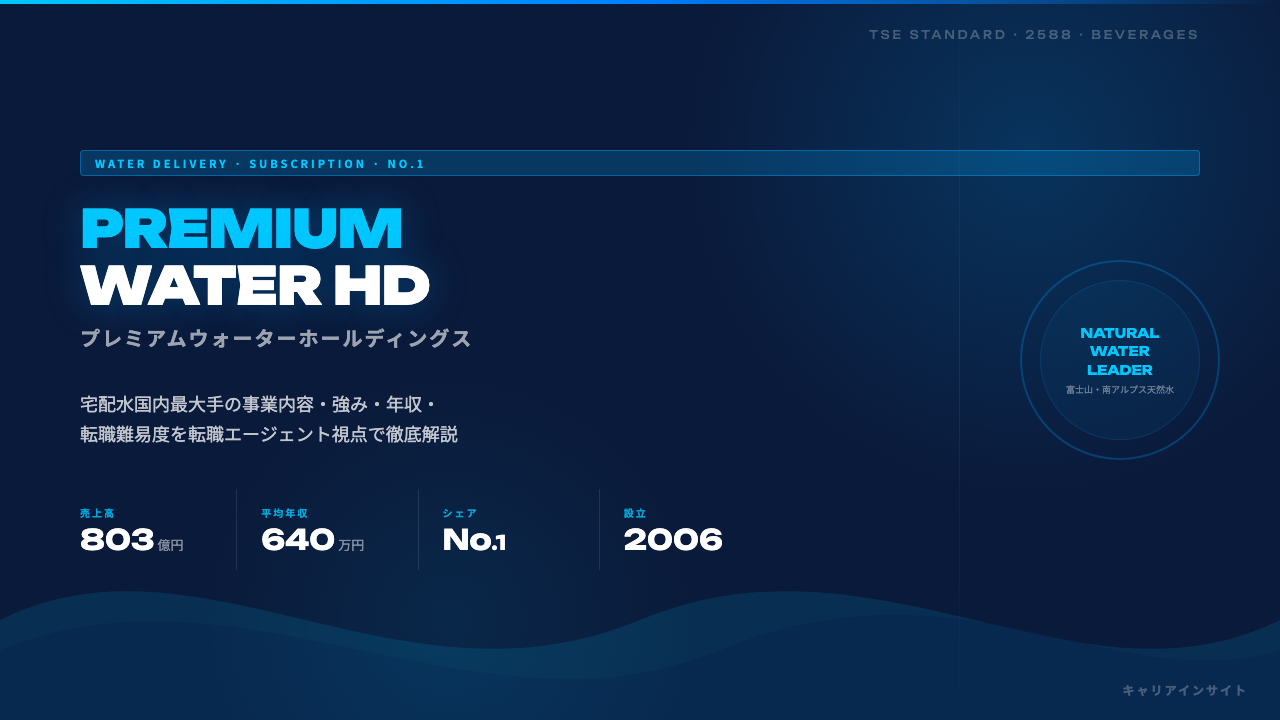The width and height of the screenshot is (1280, 720).
Task: Click the 'NATURAL WATER LEADER' circular badge
Action: tap(1120, 360)
